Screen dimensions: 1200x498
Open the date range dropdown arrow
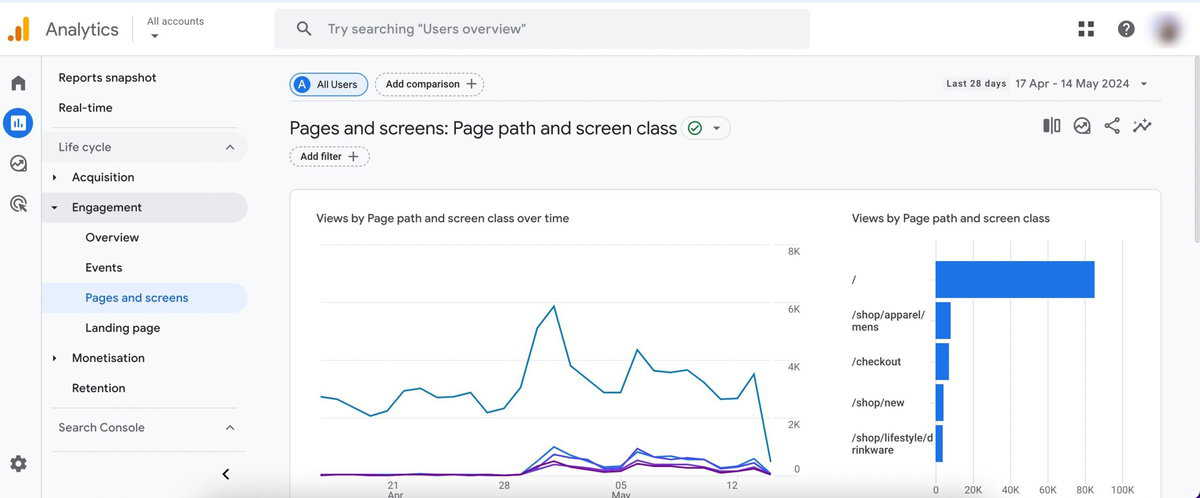(1144, 84)
